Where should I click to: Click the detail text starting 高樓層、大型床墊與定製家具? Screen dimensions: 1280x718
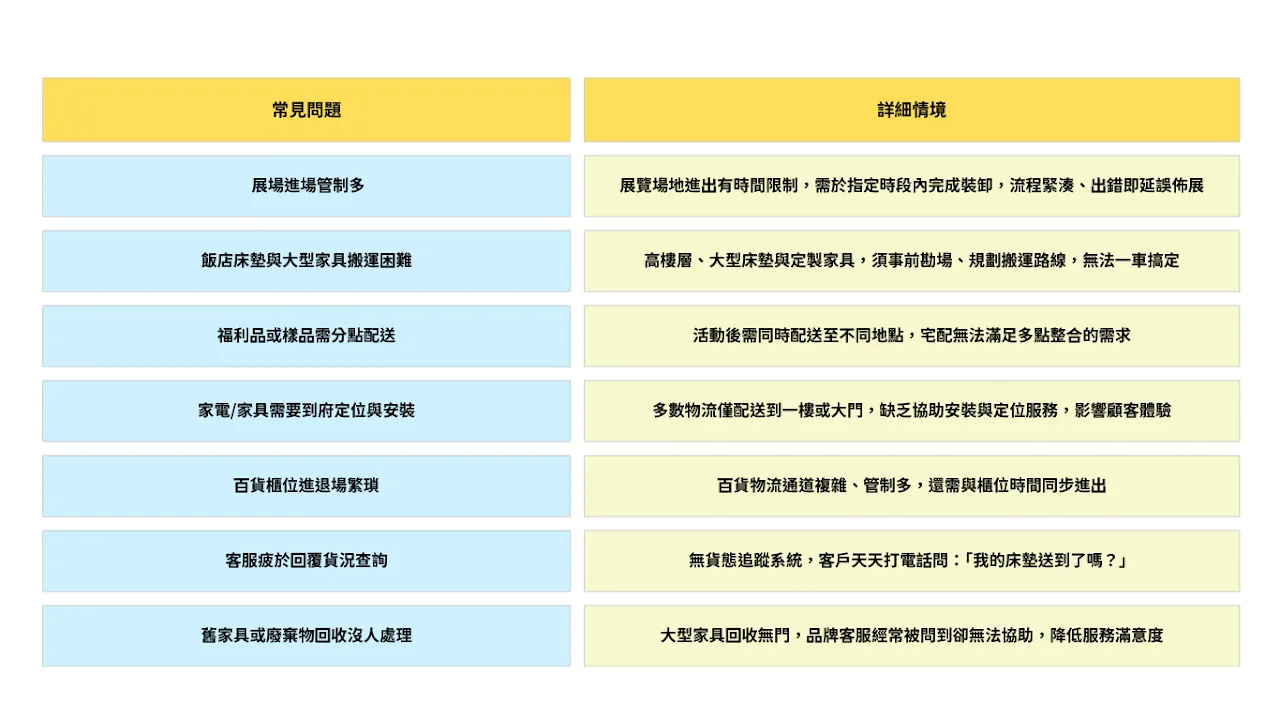pos(912,261)
